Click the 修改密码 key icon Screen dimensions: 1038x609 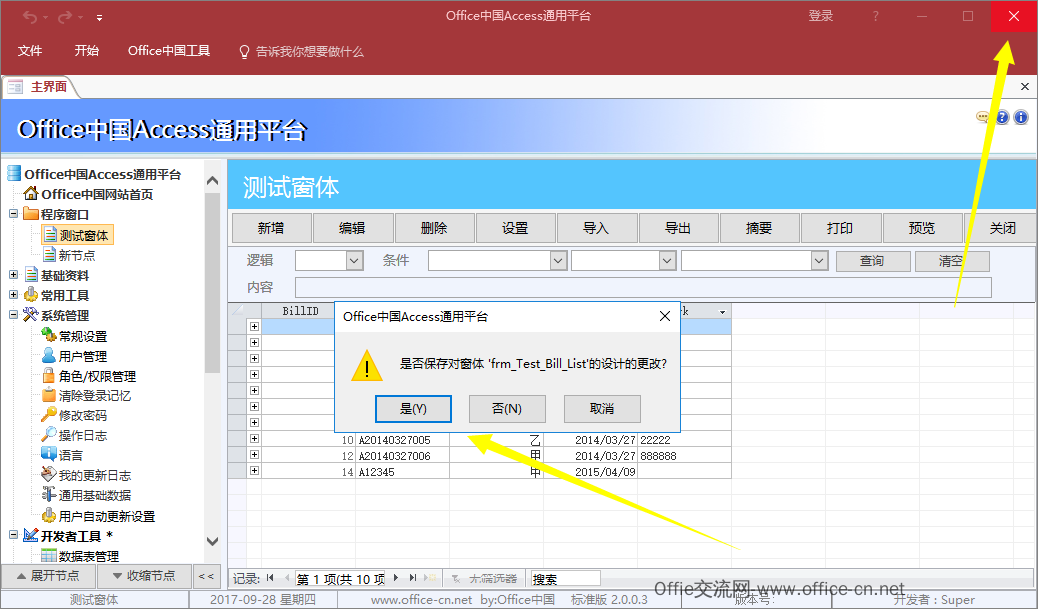tap(49, 415)
